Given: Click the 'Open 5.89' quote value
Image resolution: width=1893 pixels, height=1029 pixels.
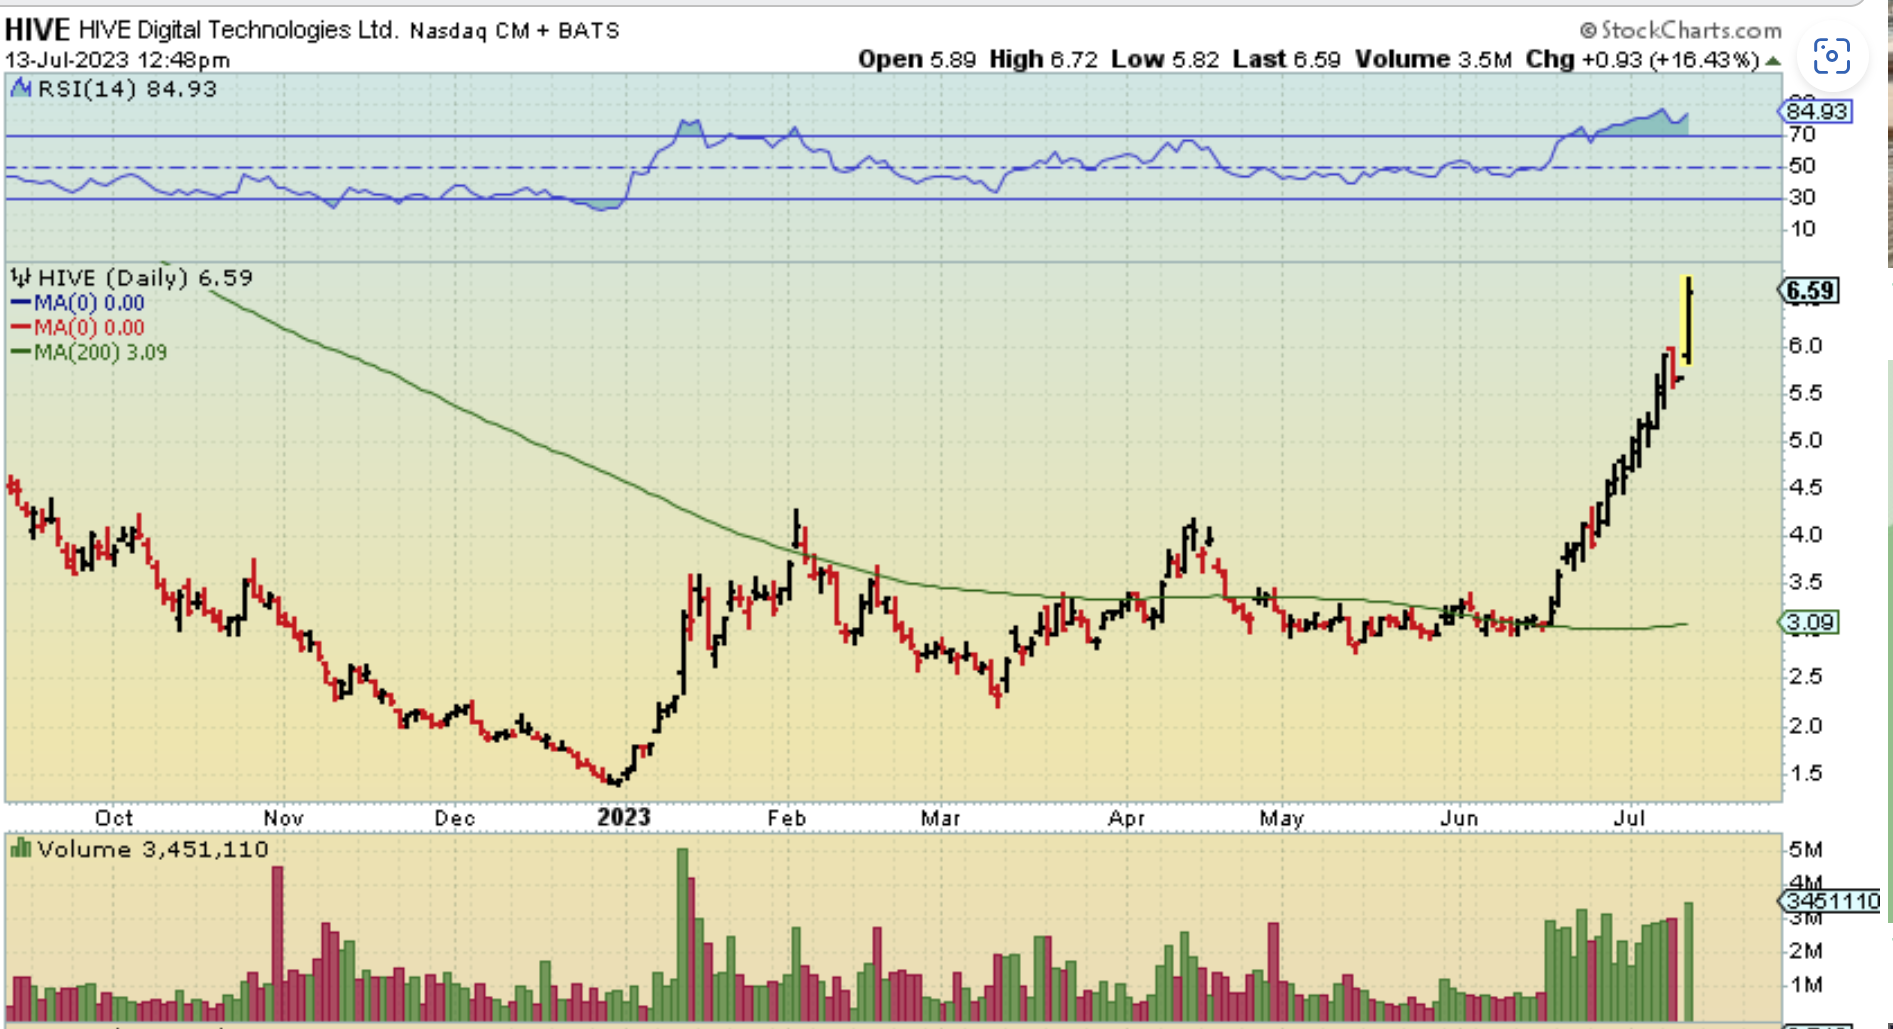Looking at the screenshot, I should (917, 60).
